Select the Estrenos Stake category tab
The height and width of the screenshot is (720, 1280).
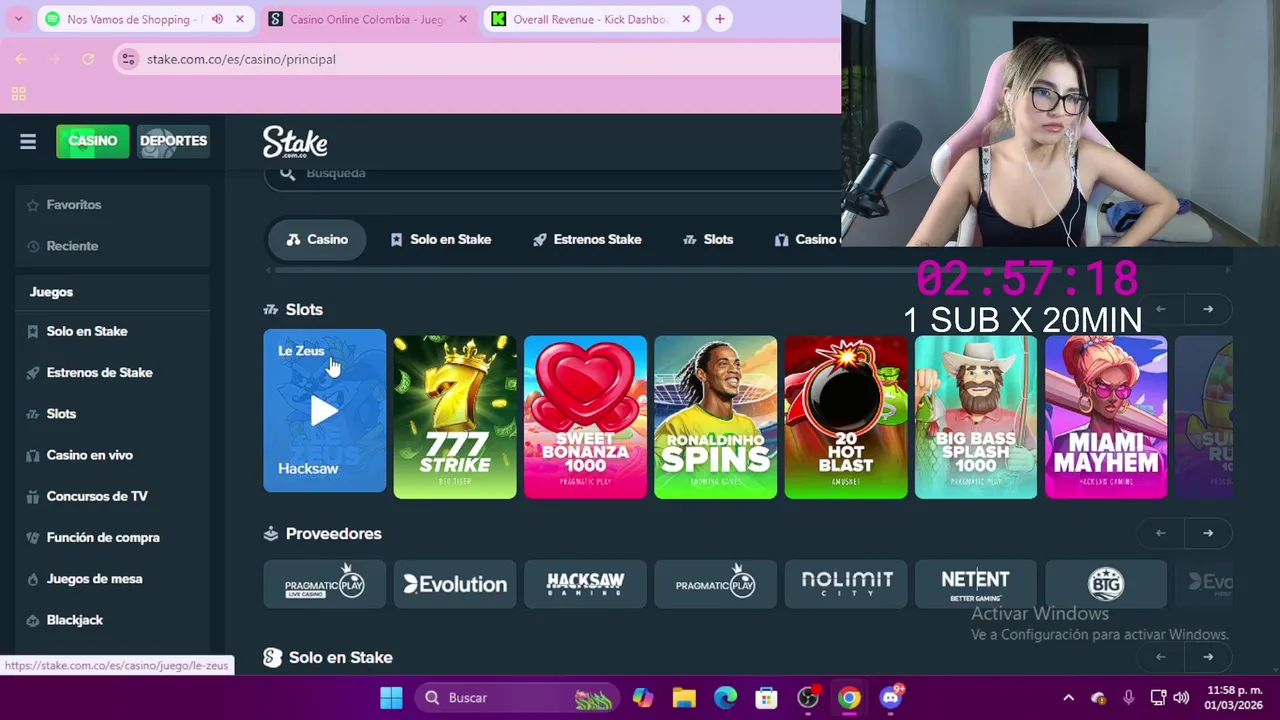(587, 240)
